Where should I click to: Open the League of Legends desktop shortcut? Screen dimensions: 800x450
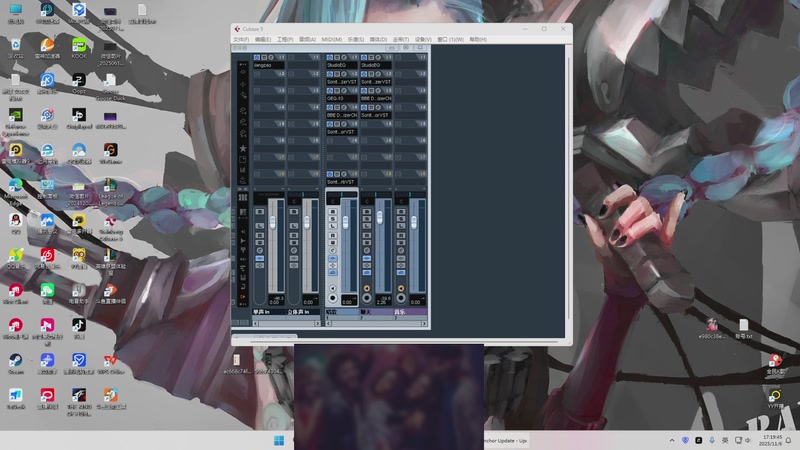click(110, 193)
